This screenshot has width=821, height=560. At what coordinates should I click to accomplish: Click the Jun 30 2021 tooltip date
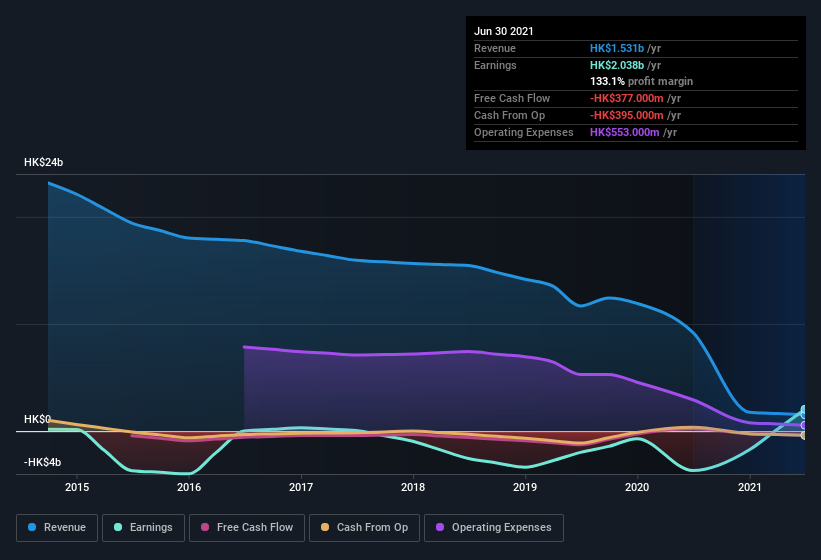tap(504, 31)
